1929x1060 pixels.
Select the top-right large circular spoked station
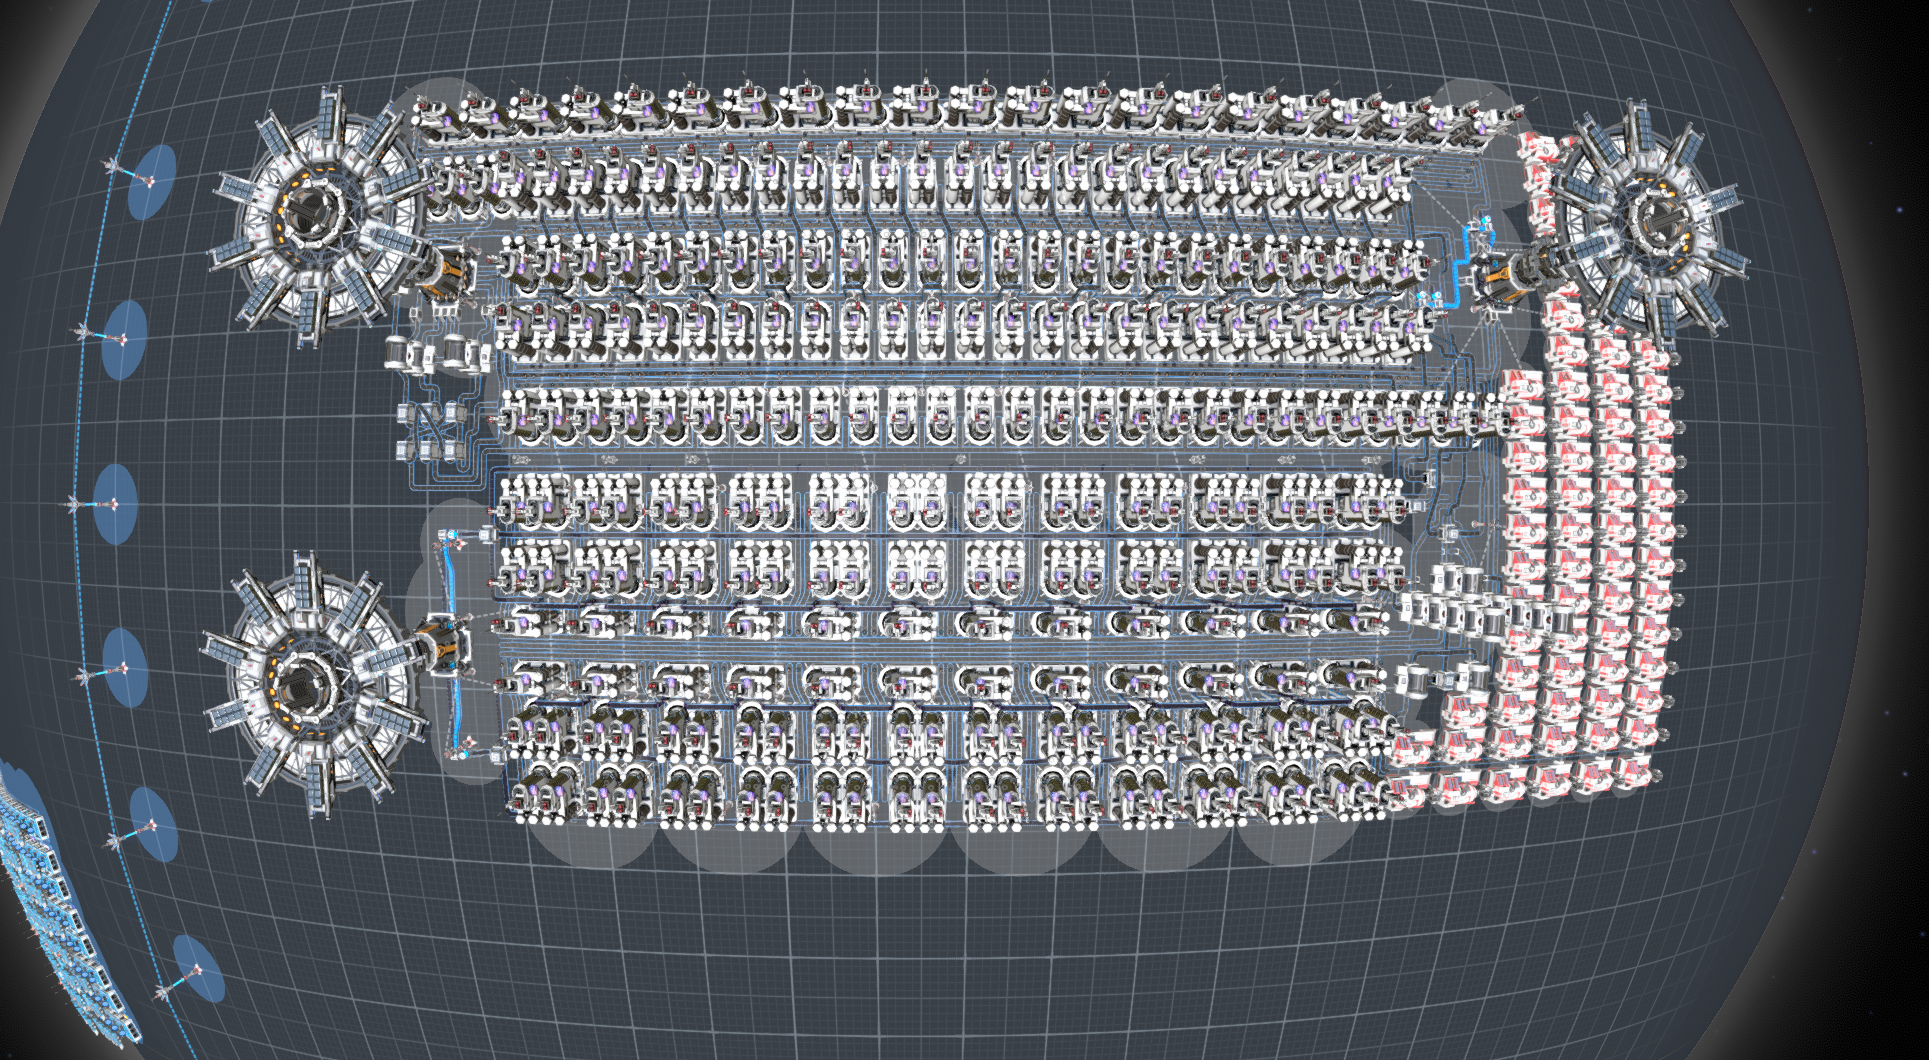point(1652,222)
